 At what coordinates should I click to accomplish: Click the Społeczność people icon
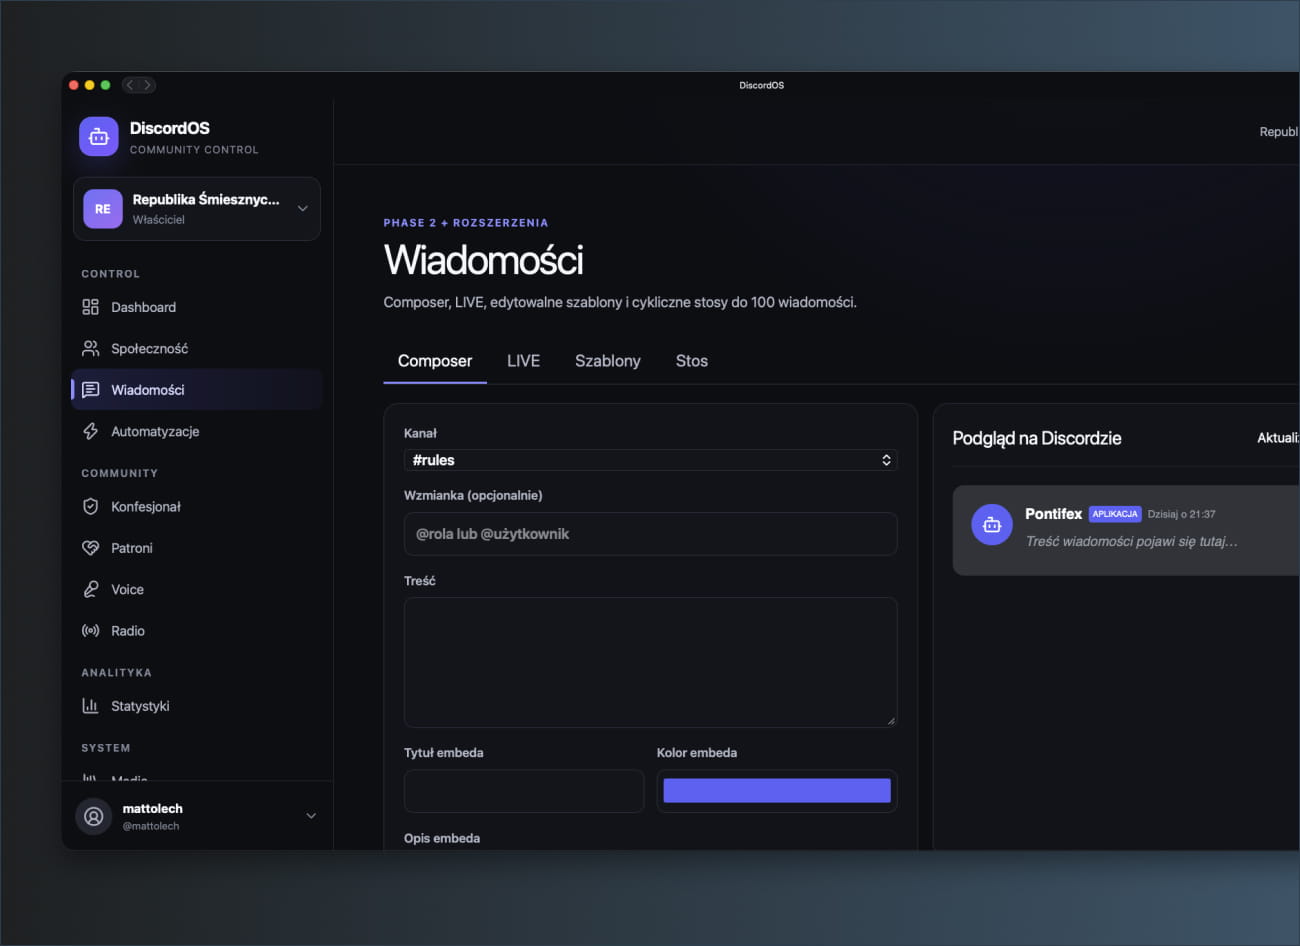pos(90,348)
